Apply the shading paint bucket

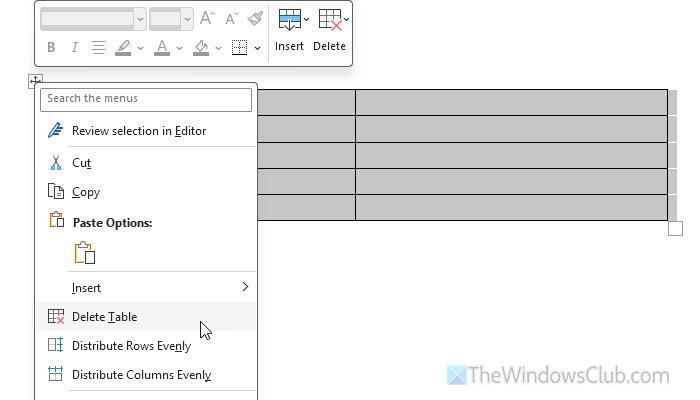pyautogui.click(x=201, y=47)
